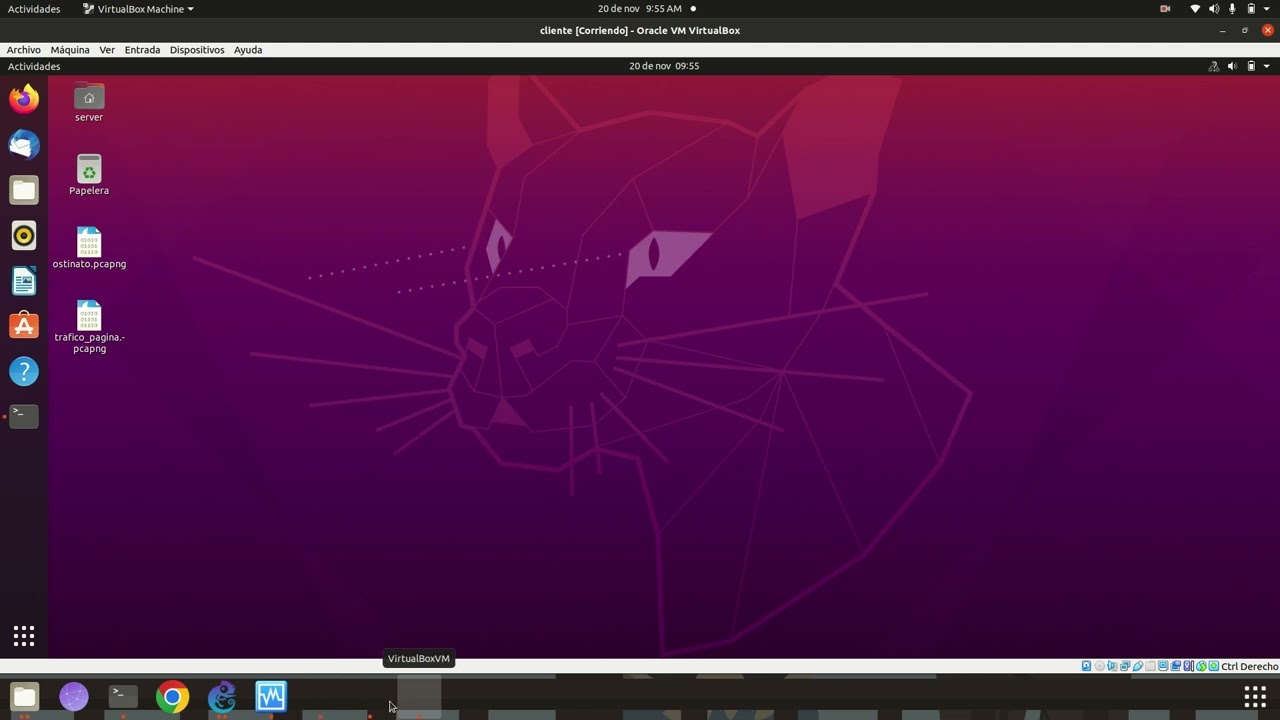Minimize the cliente VirtualBox window
The width and height of the screenshot is (1280, 720).
point(1222,30)
